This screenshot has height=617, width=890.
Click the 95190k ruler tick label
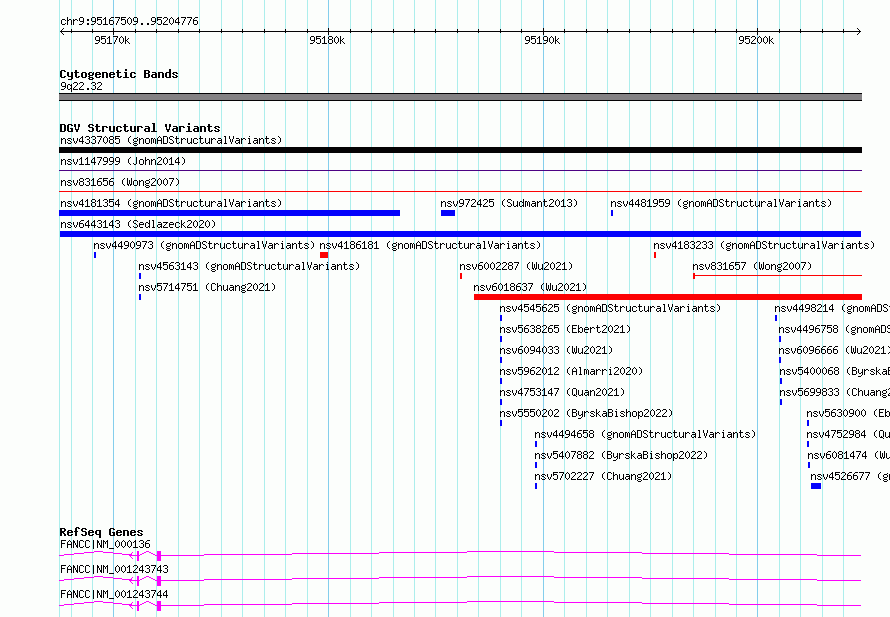(542, 40)
